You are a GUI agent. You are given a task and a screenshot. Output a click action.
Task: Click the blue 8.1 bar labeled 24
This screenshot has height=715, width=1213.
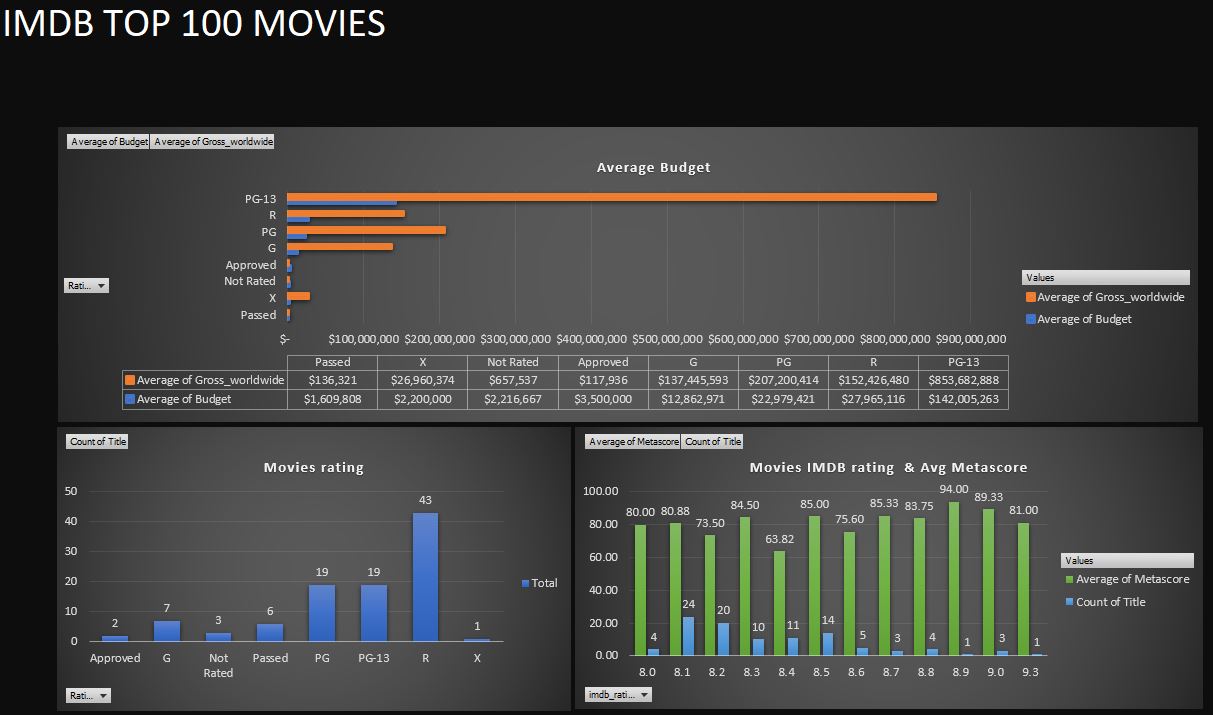click(x=688, y=636)
